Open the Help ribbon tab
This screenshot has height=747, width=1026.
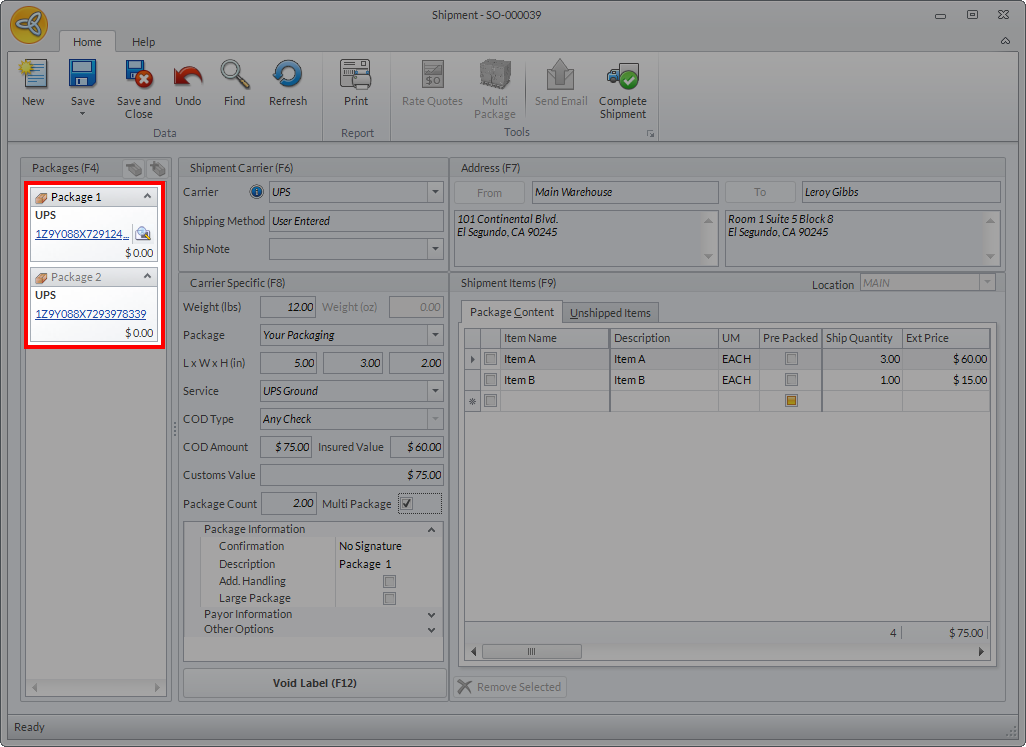(144, 42)
